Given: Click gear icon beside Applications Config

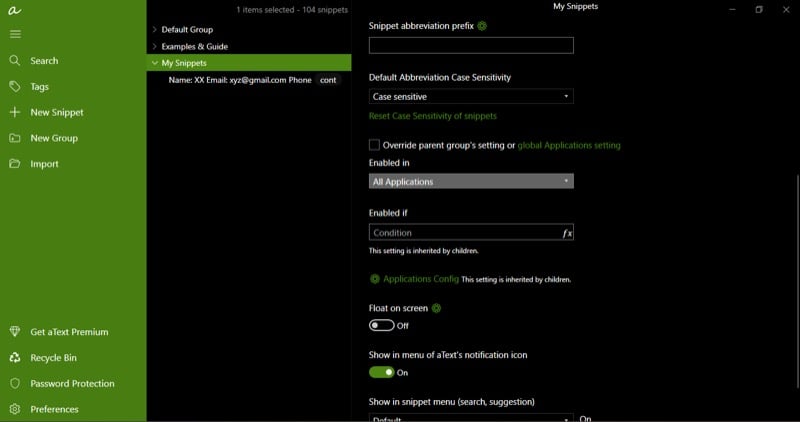Looking at the screenshot, I should click(x=374, y=279).
